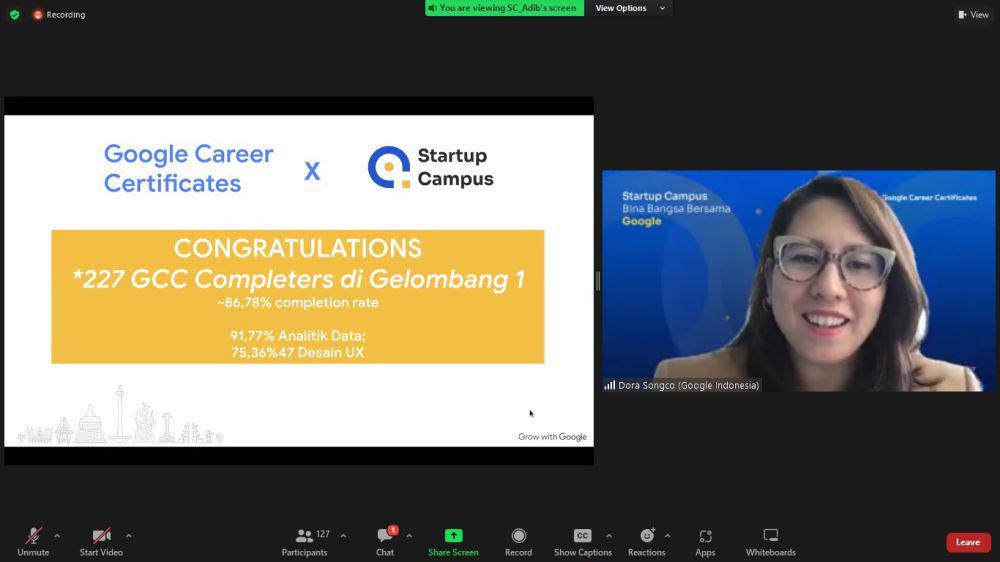Click the participant count 127
The image size is (1000, 562).
(323, 534)
